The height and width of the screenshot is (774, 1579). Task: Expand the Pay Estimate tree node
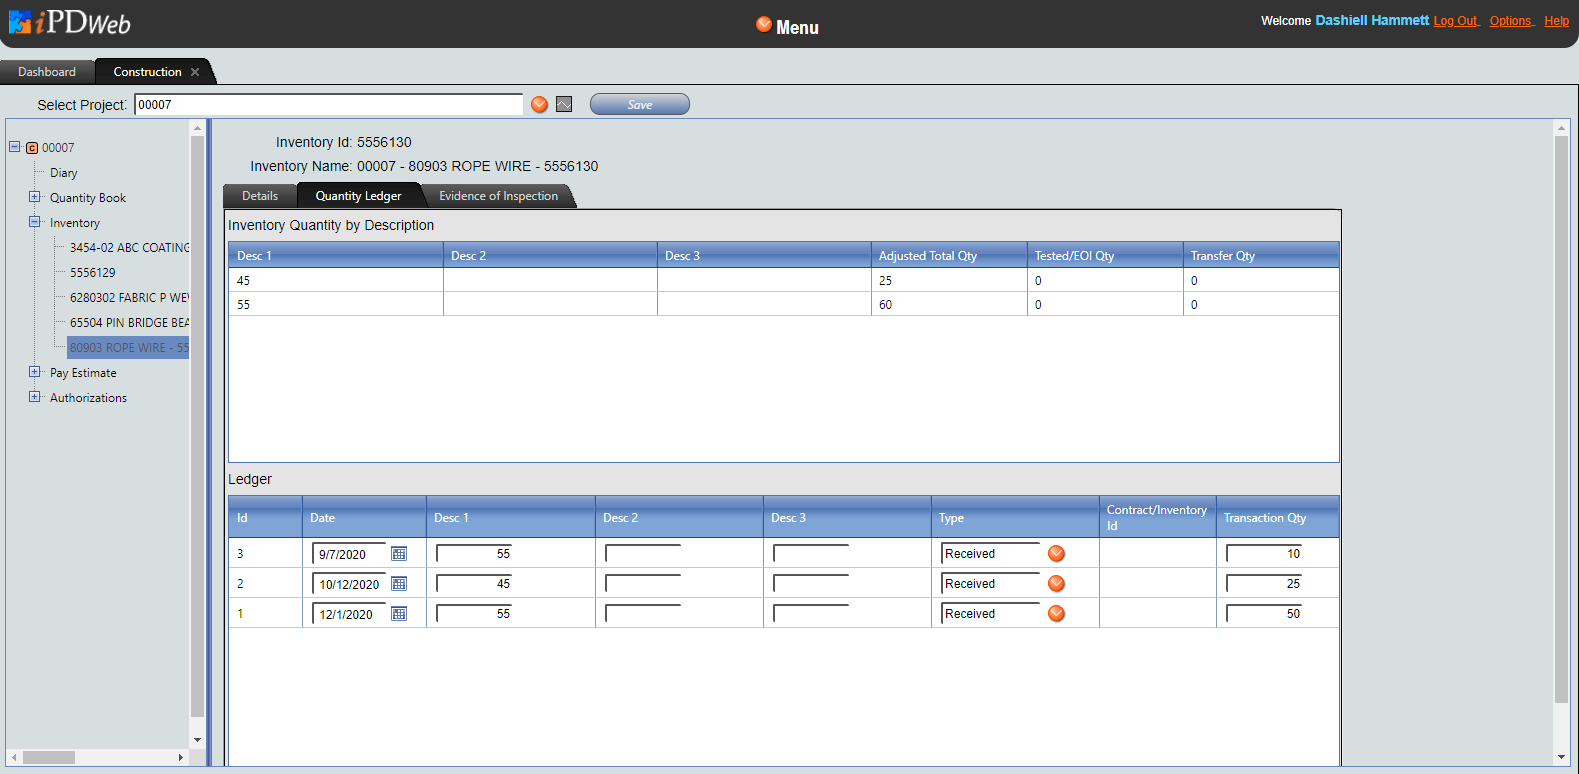pyautogui.click(x=35, y=372)
